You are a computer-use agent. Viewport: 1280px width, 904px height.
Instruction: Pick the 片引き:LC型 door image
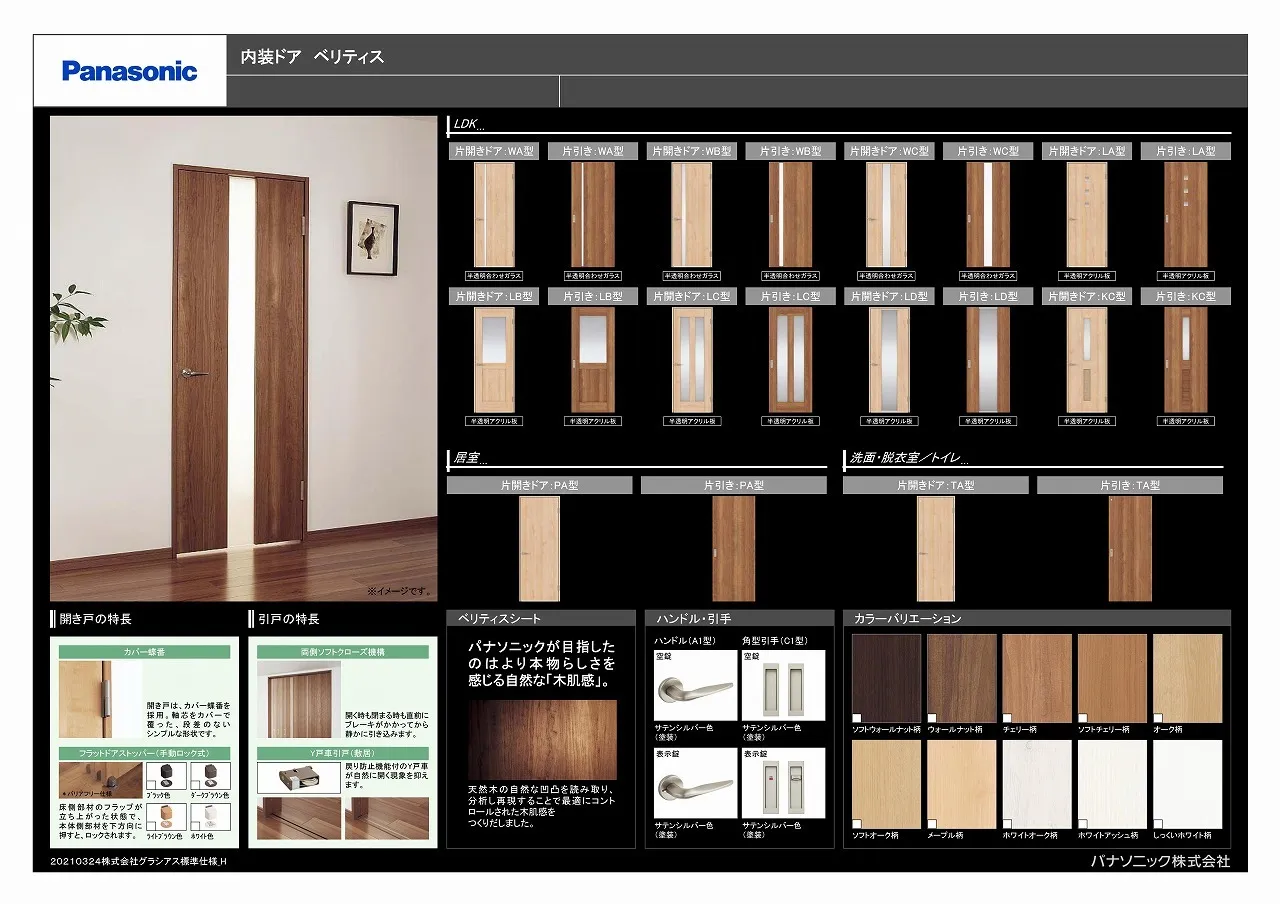coord(790,360)
